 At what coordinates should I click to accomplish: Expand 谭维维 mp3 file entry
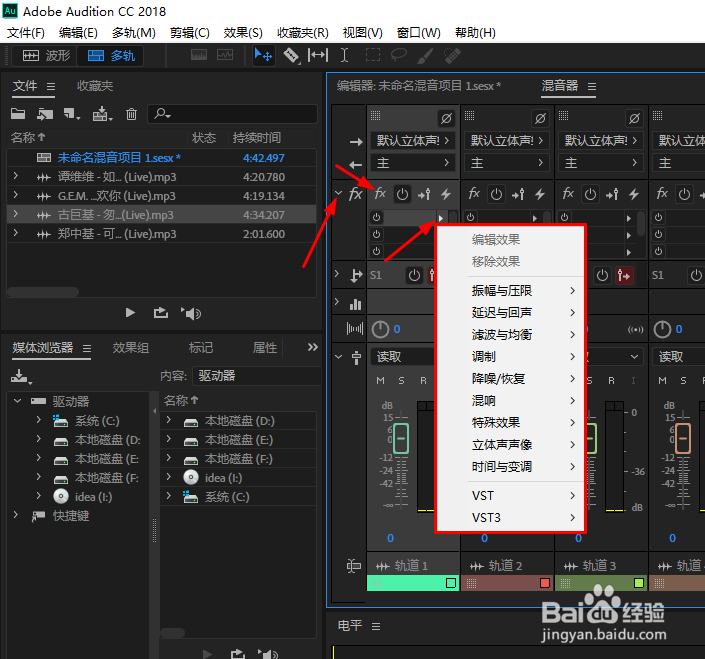(16, 176)
